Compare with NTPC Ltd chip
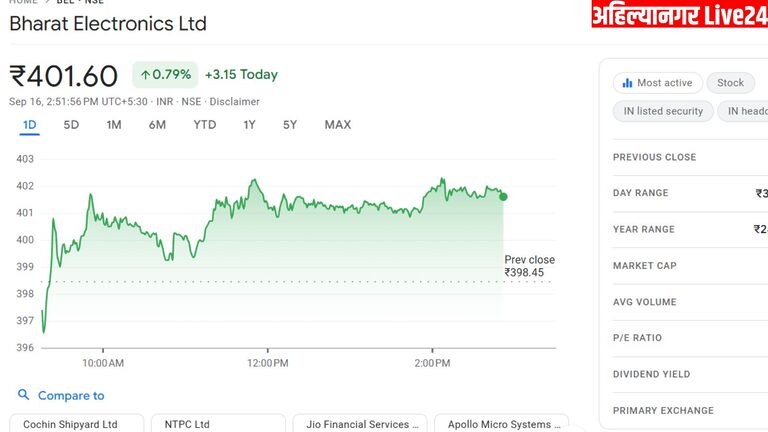768x432 pixels. tap(187, 424)
